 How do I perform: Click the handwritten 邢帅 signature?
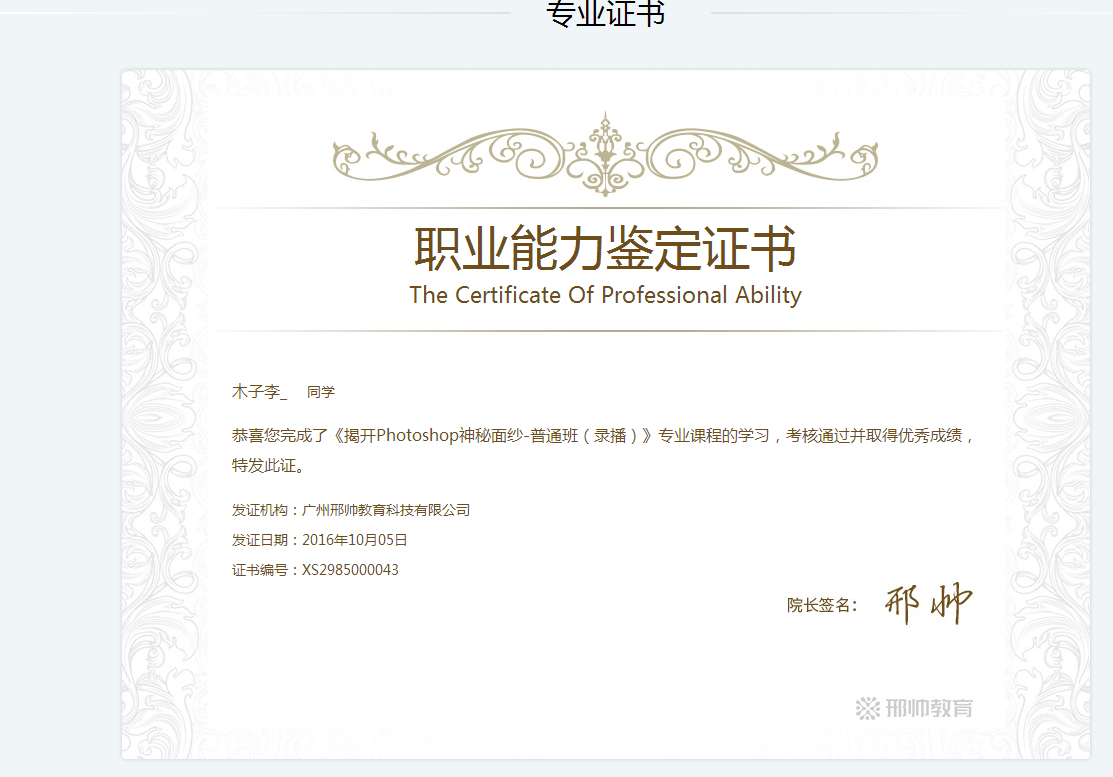tap(928, 603)
